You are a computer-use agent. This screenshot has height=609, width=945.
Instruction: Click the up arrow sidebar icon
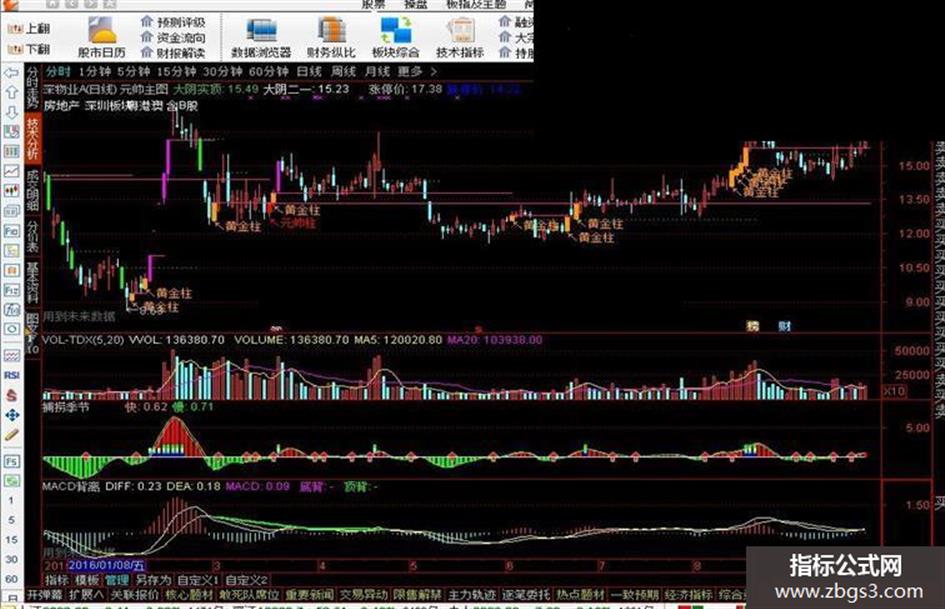pyautogui.click(x=11, y=92)
